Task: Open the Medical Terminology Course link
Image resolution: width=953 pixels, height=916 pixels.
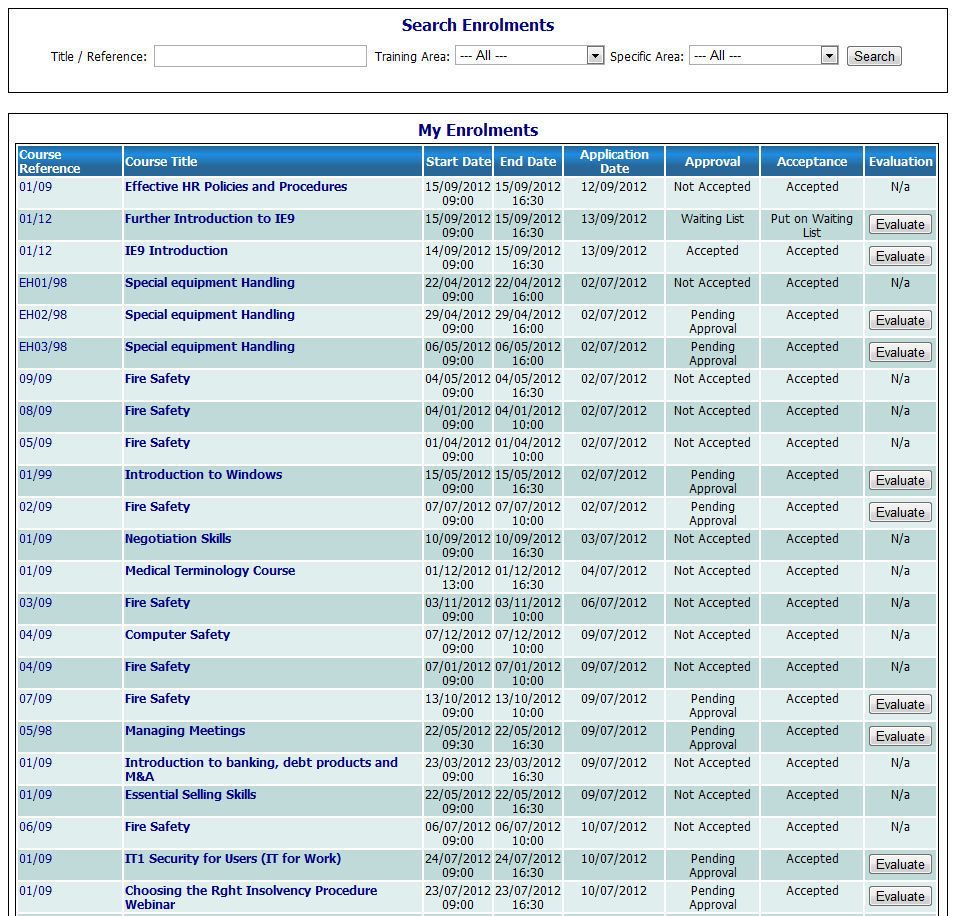Action: (x=210, y=571)
